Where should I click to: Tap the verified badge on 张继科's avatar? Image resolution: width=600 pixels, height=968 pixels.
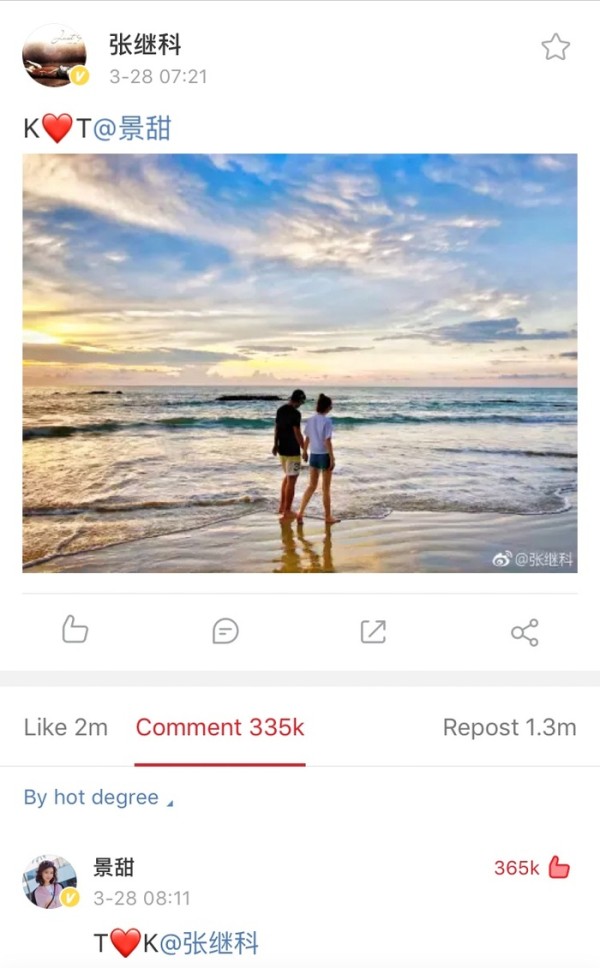80,76
